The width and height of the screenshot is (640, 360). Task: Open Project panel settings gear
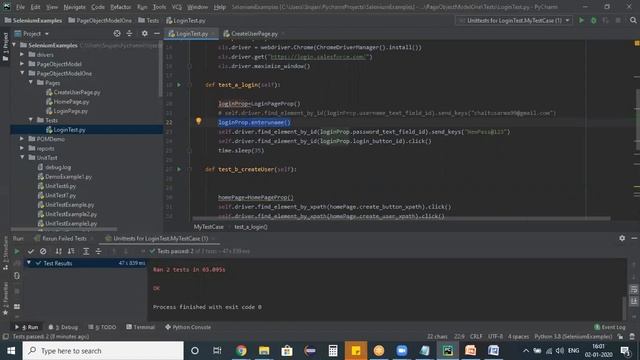click(x=144, y=33)
